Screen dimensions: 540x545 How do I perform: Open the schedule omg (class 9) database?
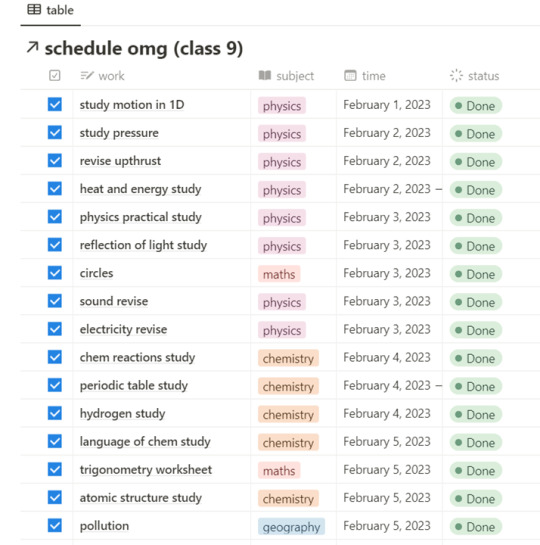(x=144, y=48)
